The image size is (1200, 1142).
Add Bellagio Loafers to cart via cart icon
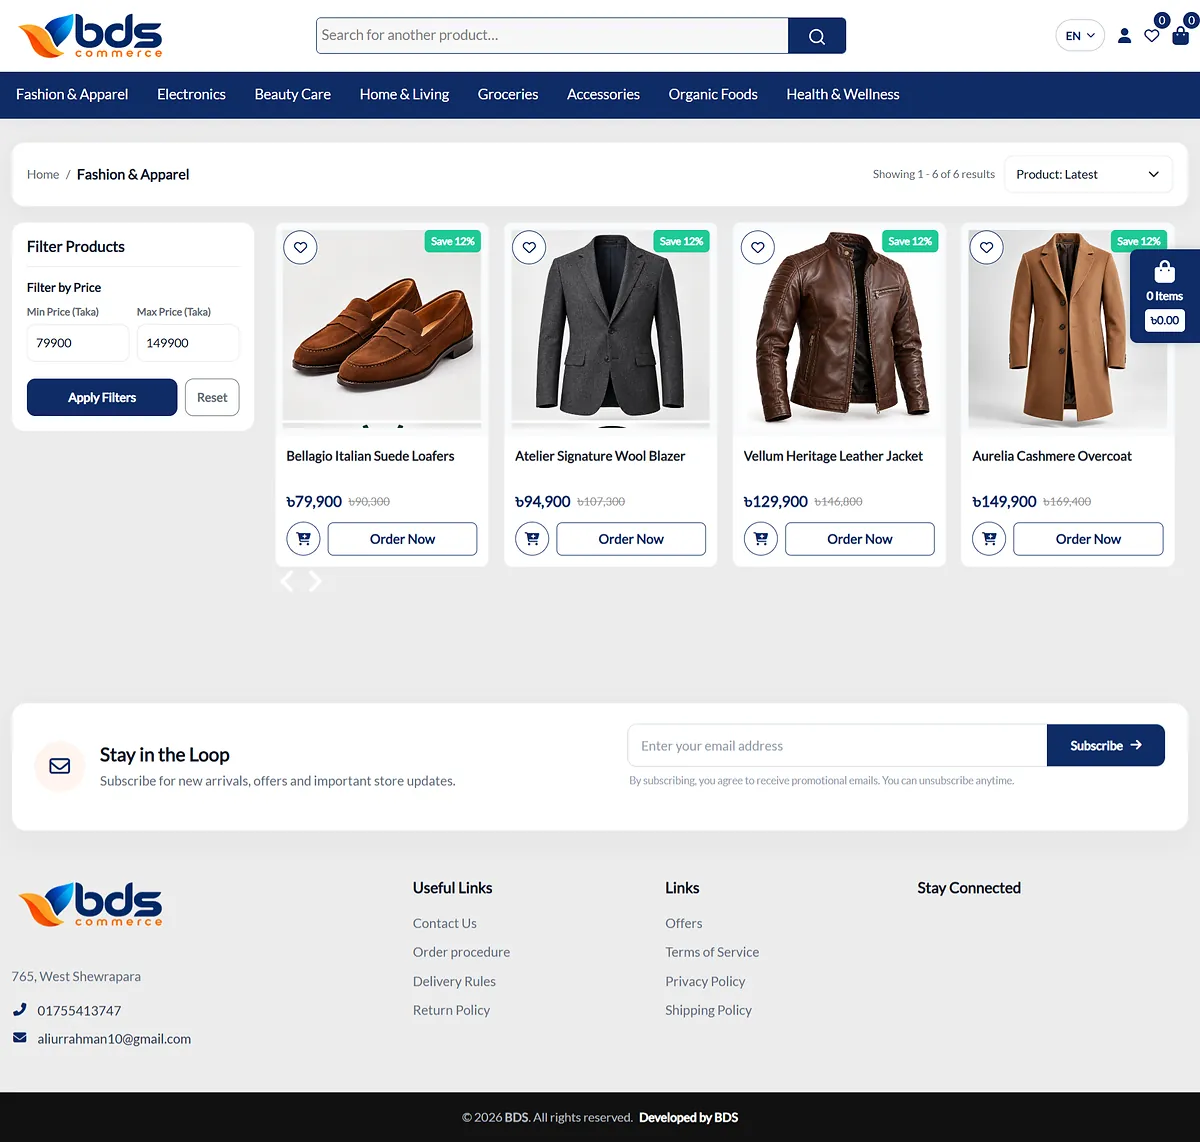coord(304,539)
